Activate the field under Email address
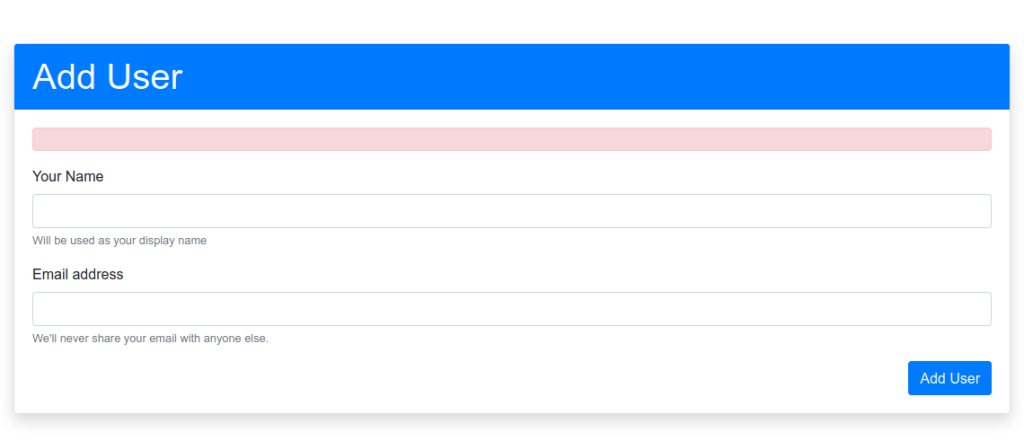Image resolution: width=1024 pixels, height=441 pixels. pos(511,309)
